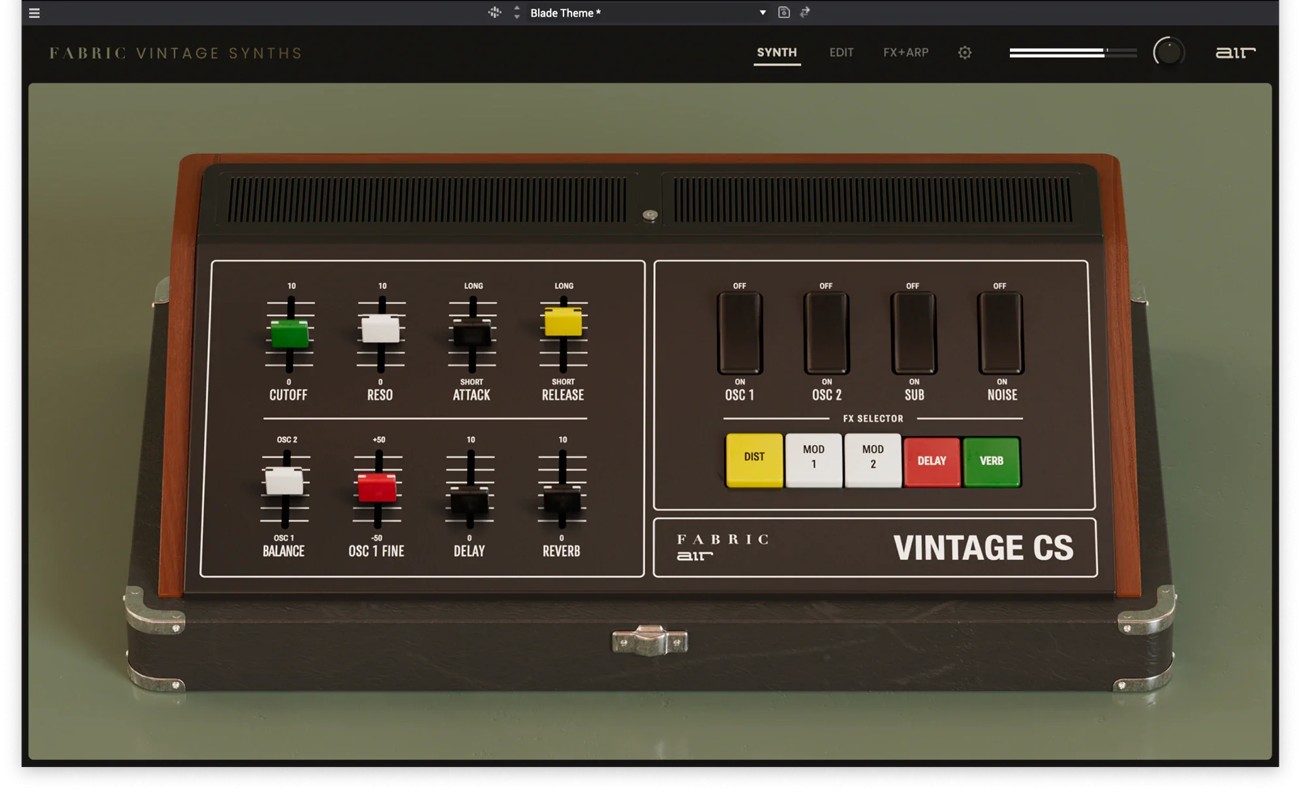Viewport: 1300px width, 792px height.
Task: Select the yellow DIST effect button
Action: pos(754,460)
